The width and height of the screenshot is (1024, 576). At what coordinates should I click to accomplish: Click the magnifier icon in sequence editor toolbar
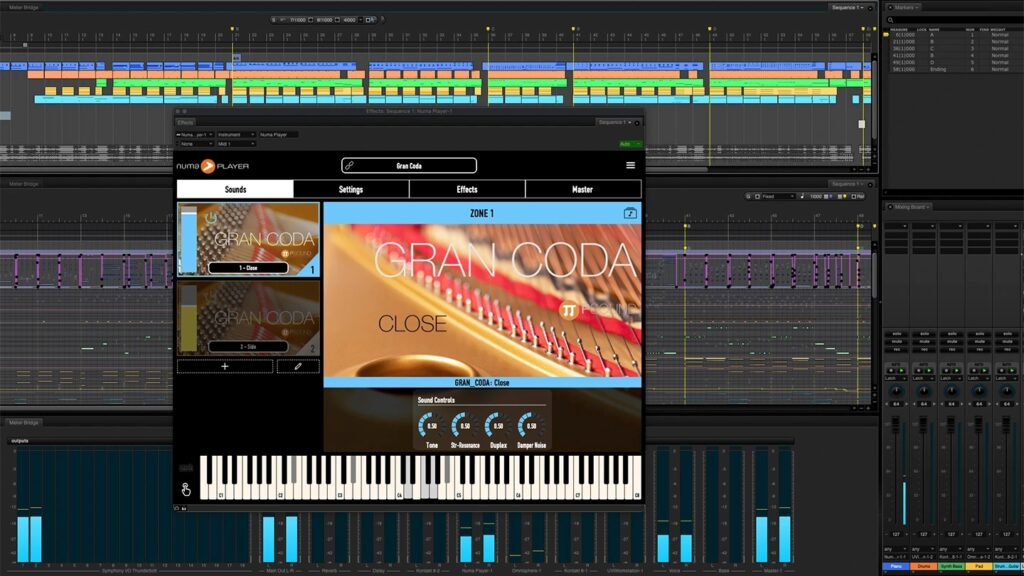(748, 196)
